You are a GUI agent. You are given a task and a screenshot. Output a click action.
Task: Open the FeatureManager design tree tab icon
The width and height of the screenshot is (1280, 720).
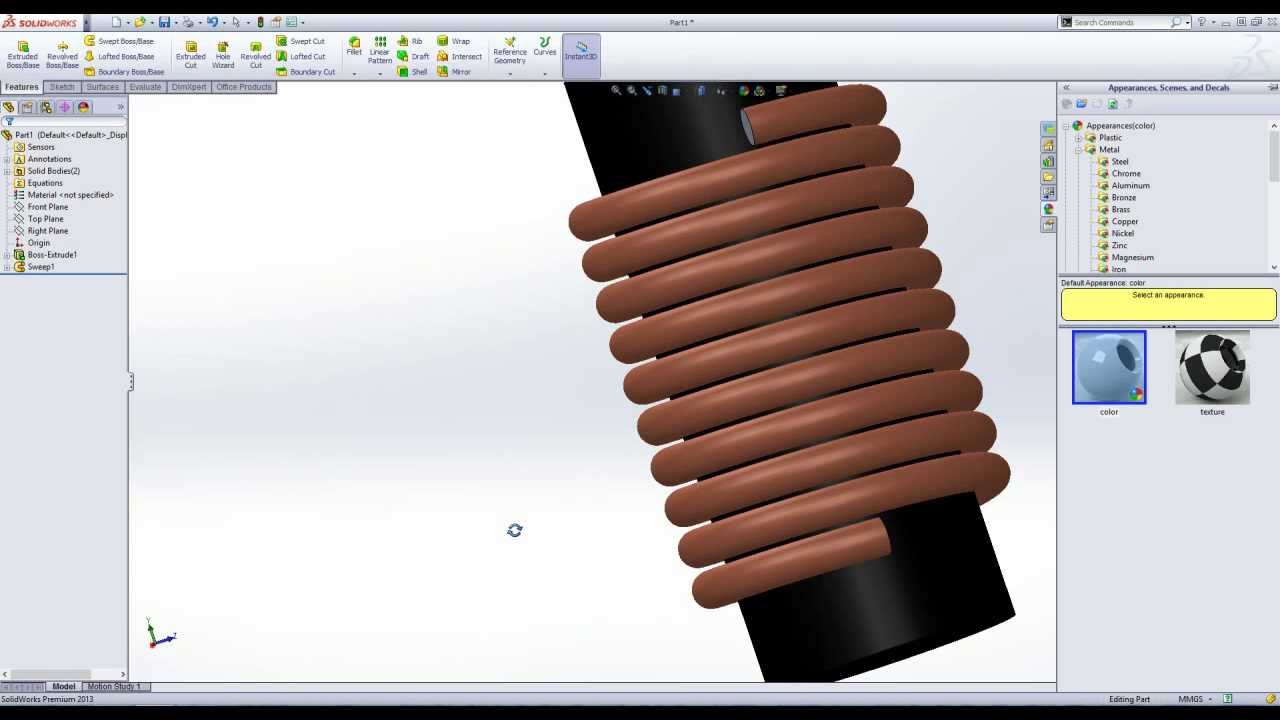pos(9,107)
